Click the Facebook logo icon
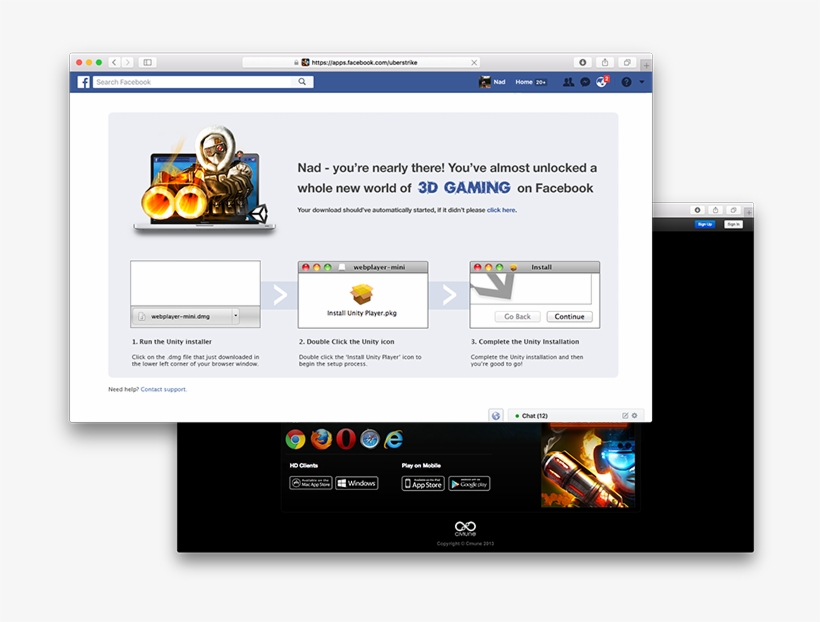This screenshot has width=820, height=622. tap(84, 82)
